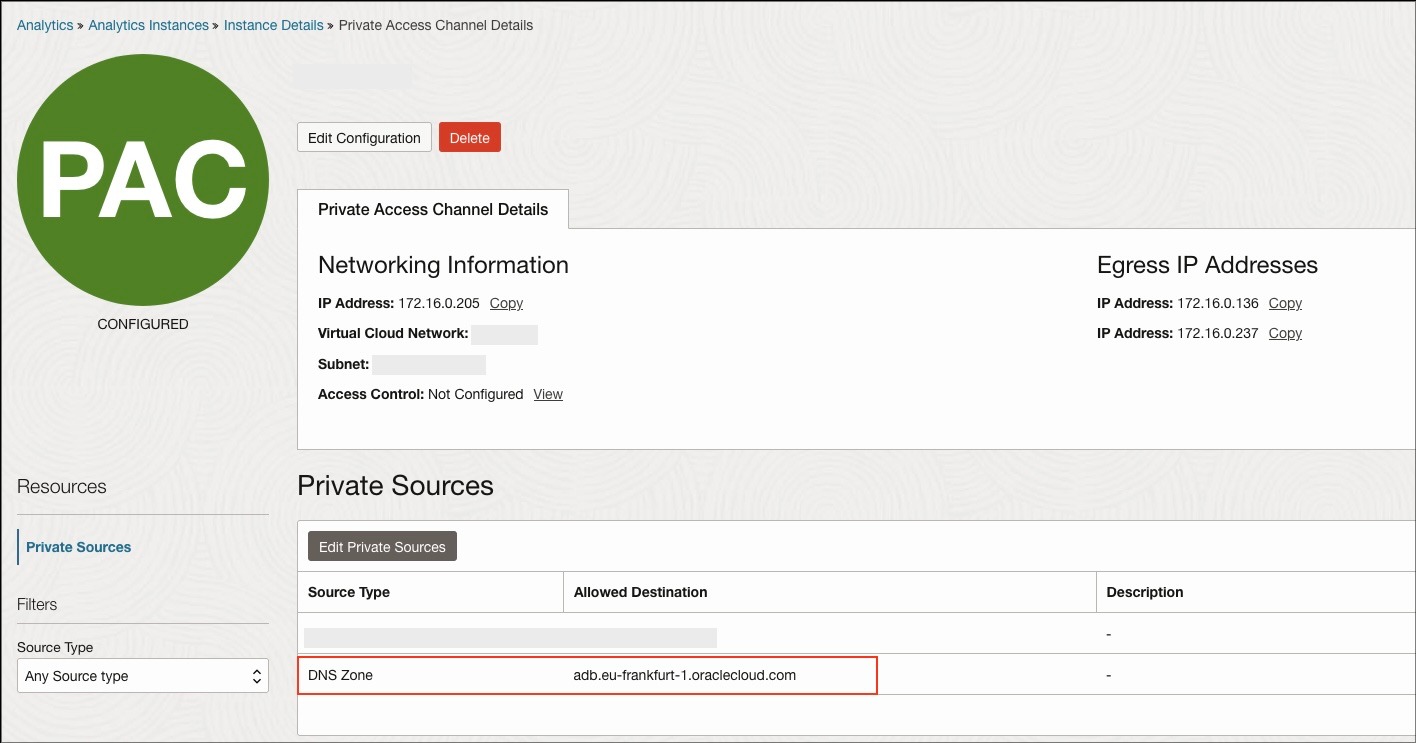Click the adb.eu-frankfurt-1.oraclecloud.com destination entry

click(x=683, y=675)
